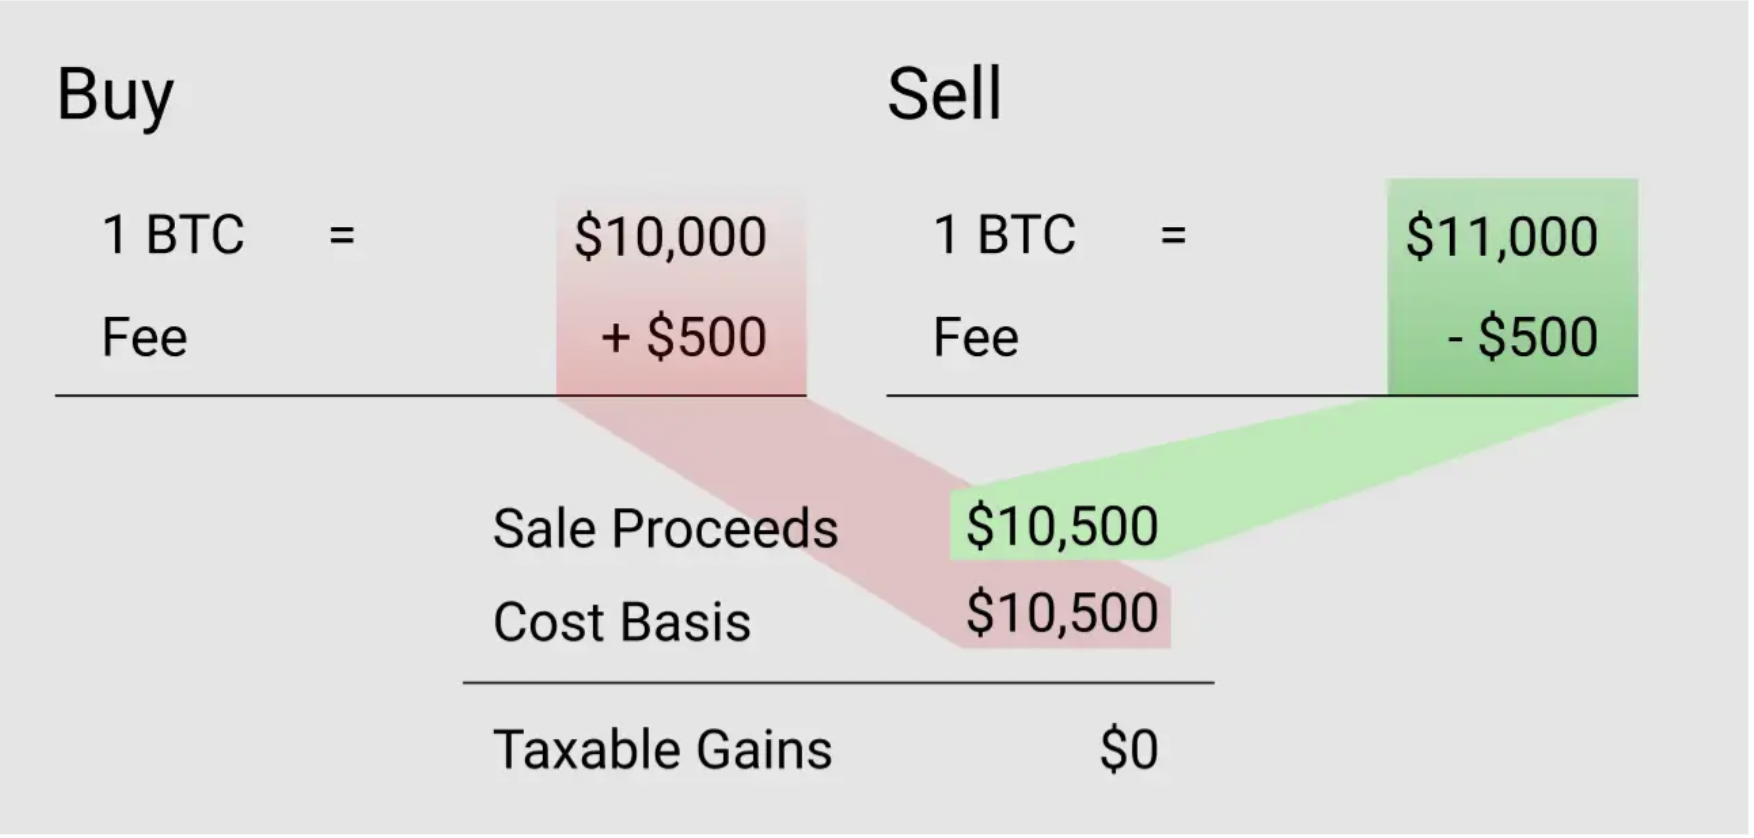Click the equals sign in Sell row

coord(1173,236)
